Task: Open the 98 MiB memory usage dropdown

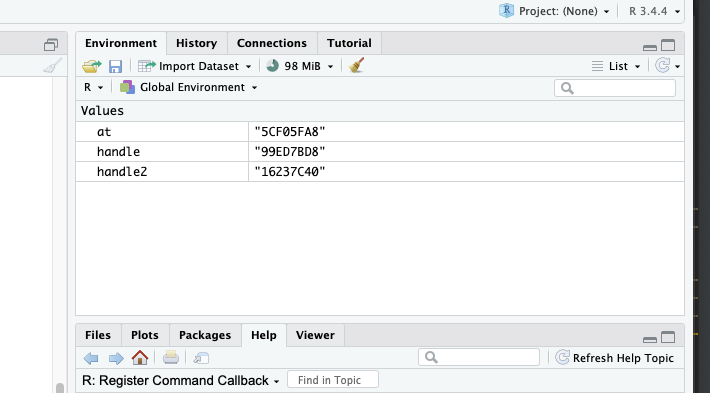Action: coord(300,66)
